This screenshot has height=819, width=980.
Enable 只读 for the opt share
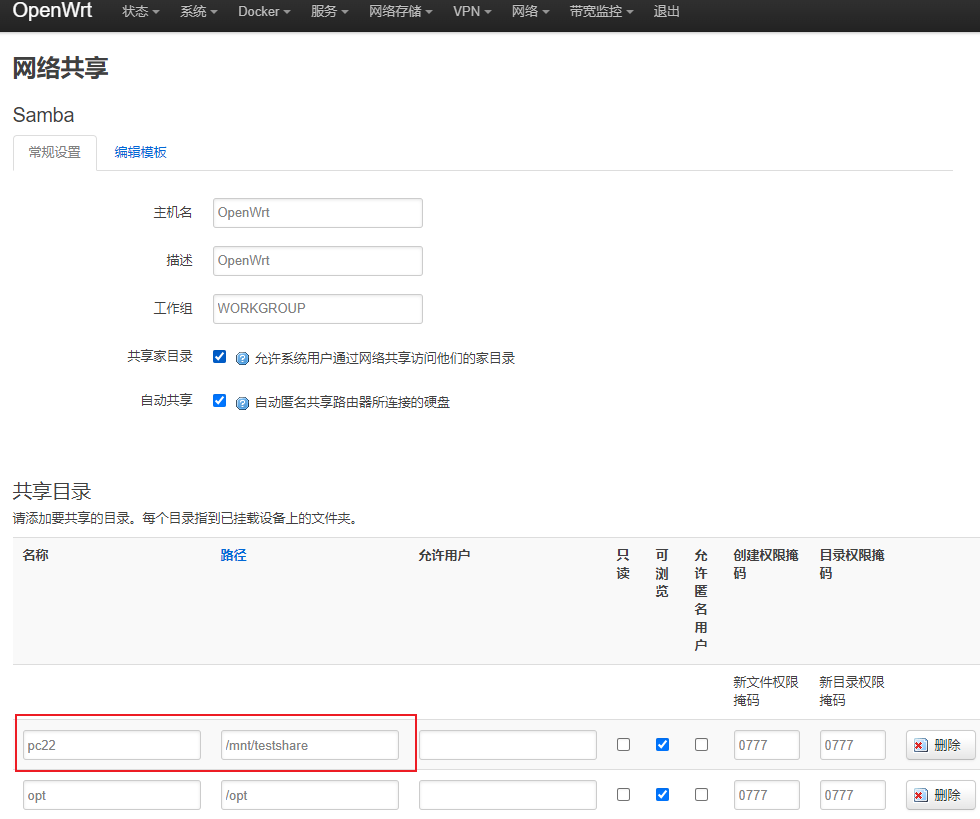pyautogui.click(x=623, y=794)
